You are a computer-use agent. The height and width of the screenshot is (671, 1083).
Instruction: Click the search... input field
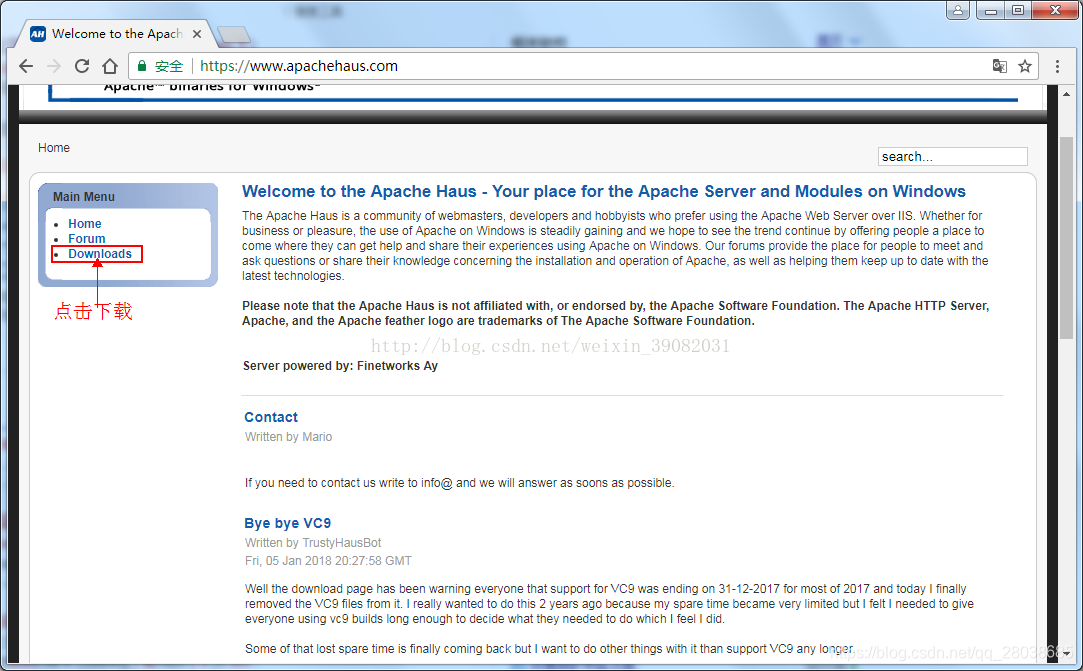click(952, 157)
